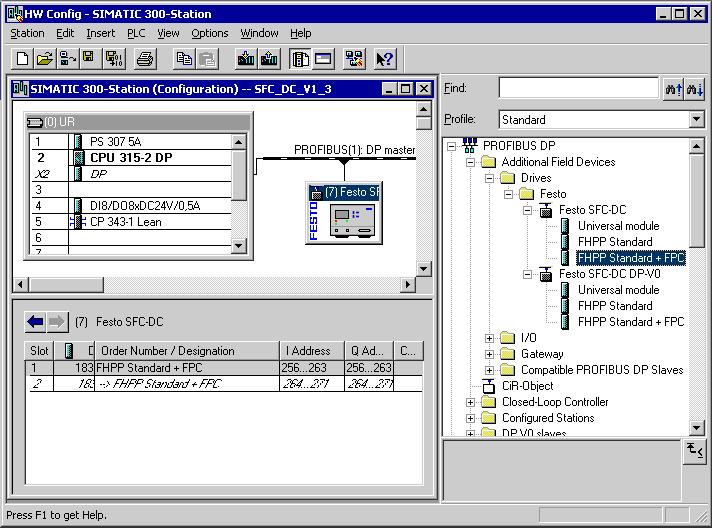The width and height of the screenshot is (712, 528).
Task: Print the configuration using the printer icon
Action: pyautogui.click(x=145, y=59)
